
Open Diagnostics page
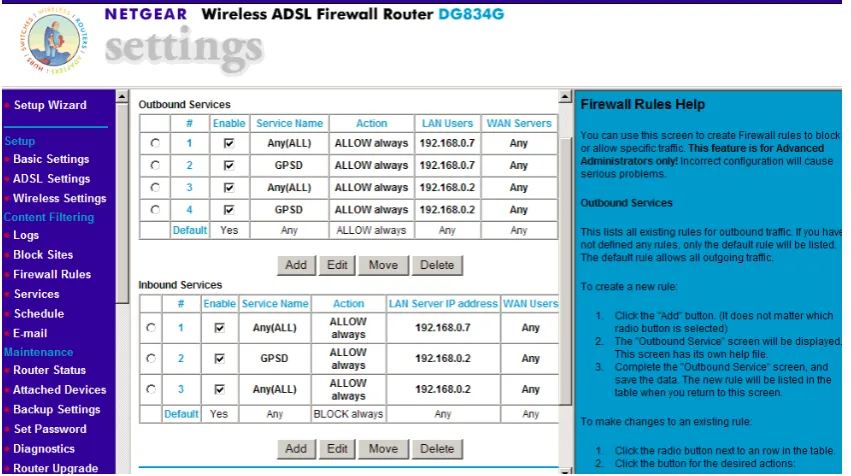(x=44, y=449)
